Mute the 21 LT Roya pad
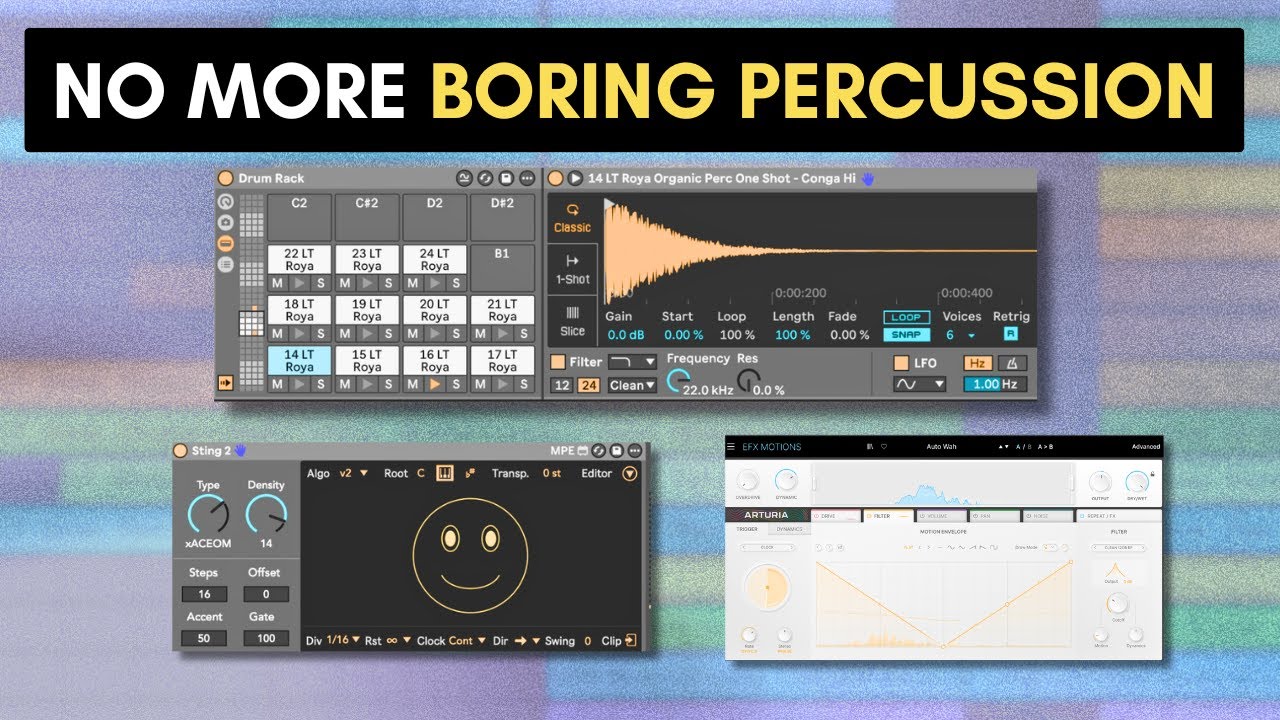Viewport: 1280px width, 720px height. tap(481, 333)
